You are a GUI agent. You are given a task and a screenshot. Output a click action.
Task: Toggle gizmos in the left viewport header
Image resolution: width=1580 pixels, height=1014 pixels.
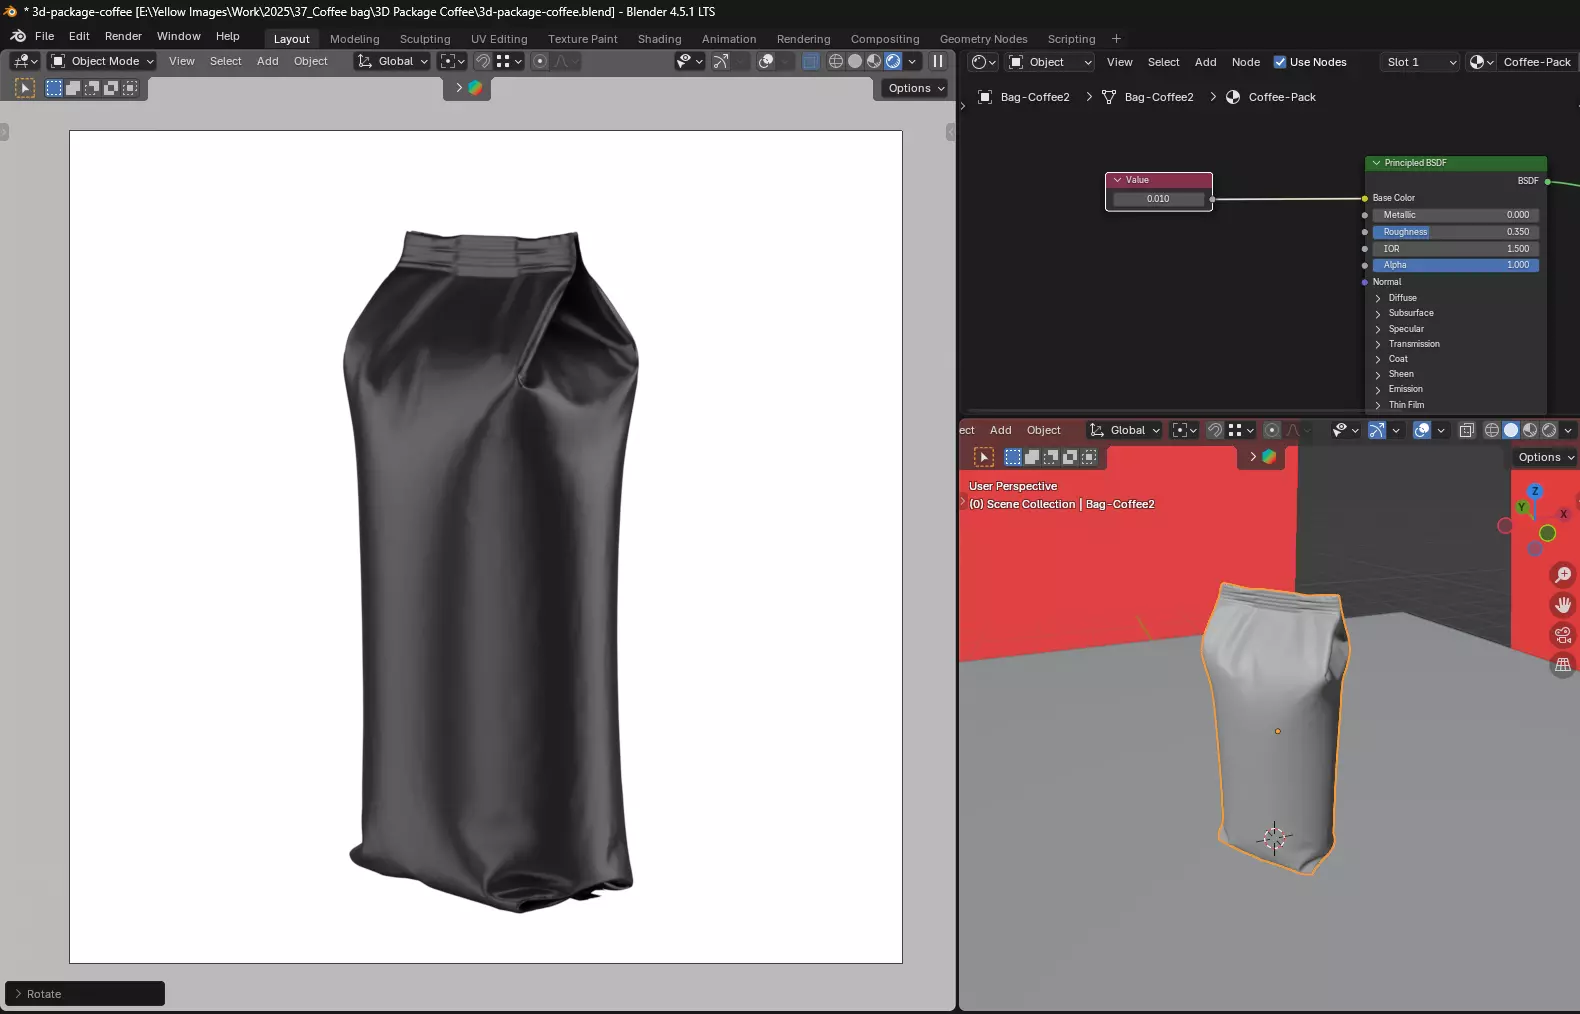point(720,61)
